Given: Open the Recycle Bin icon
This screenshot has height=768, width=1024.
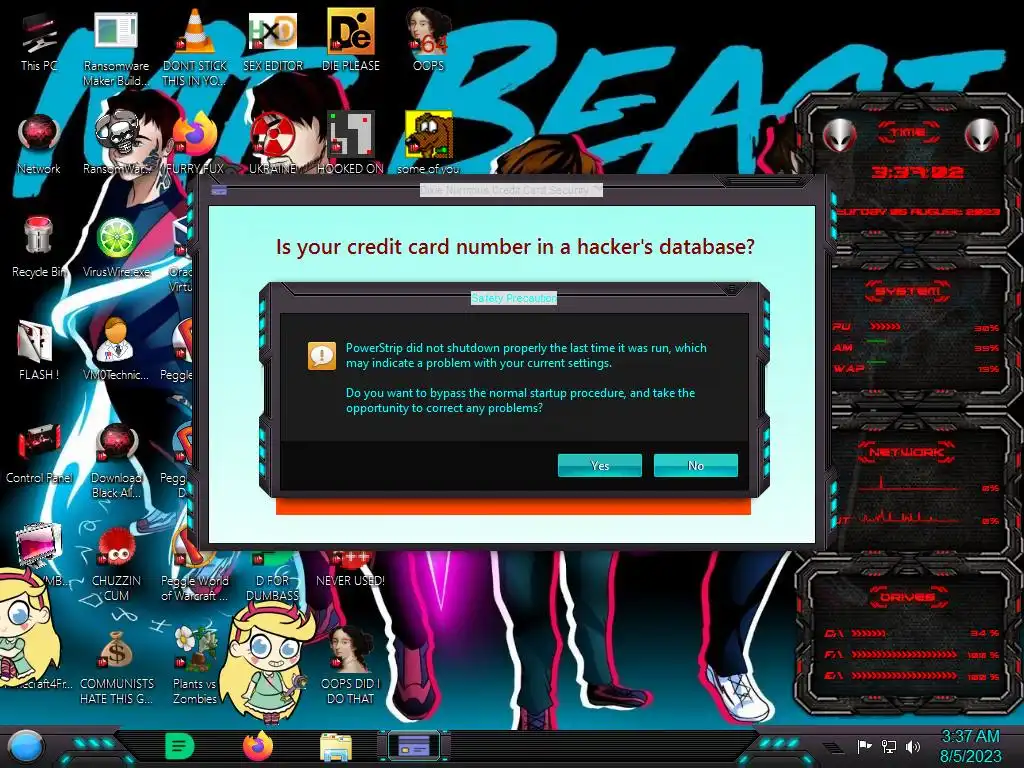Looking at the screenshot, I should pos(39,247).
